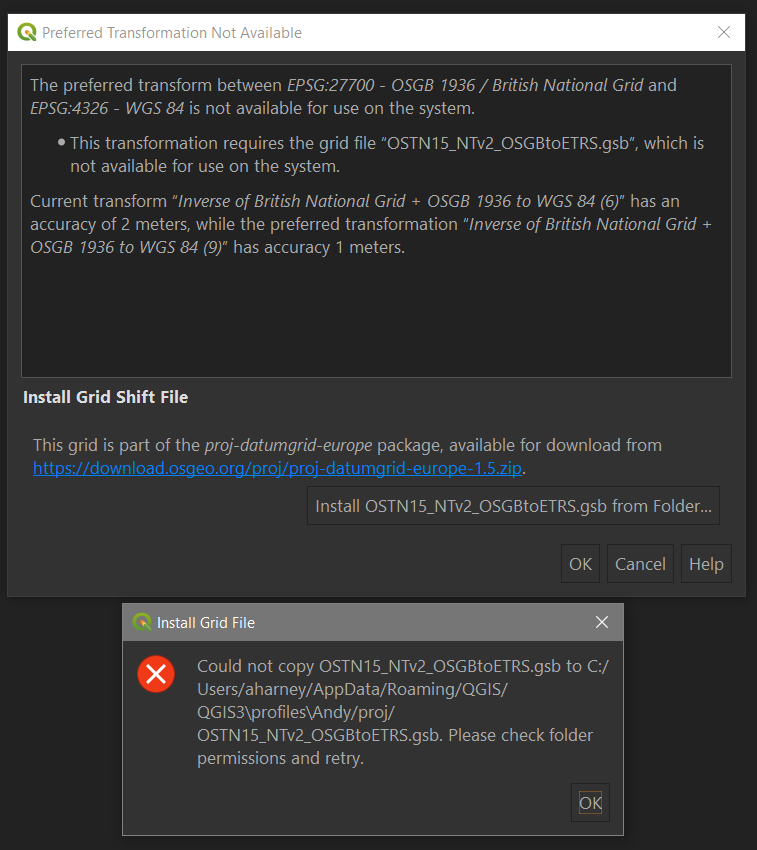
Task: Open the proj-datumgrid-europe-1.5.zip download link
Action: [277, 468]
